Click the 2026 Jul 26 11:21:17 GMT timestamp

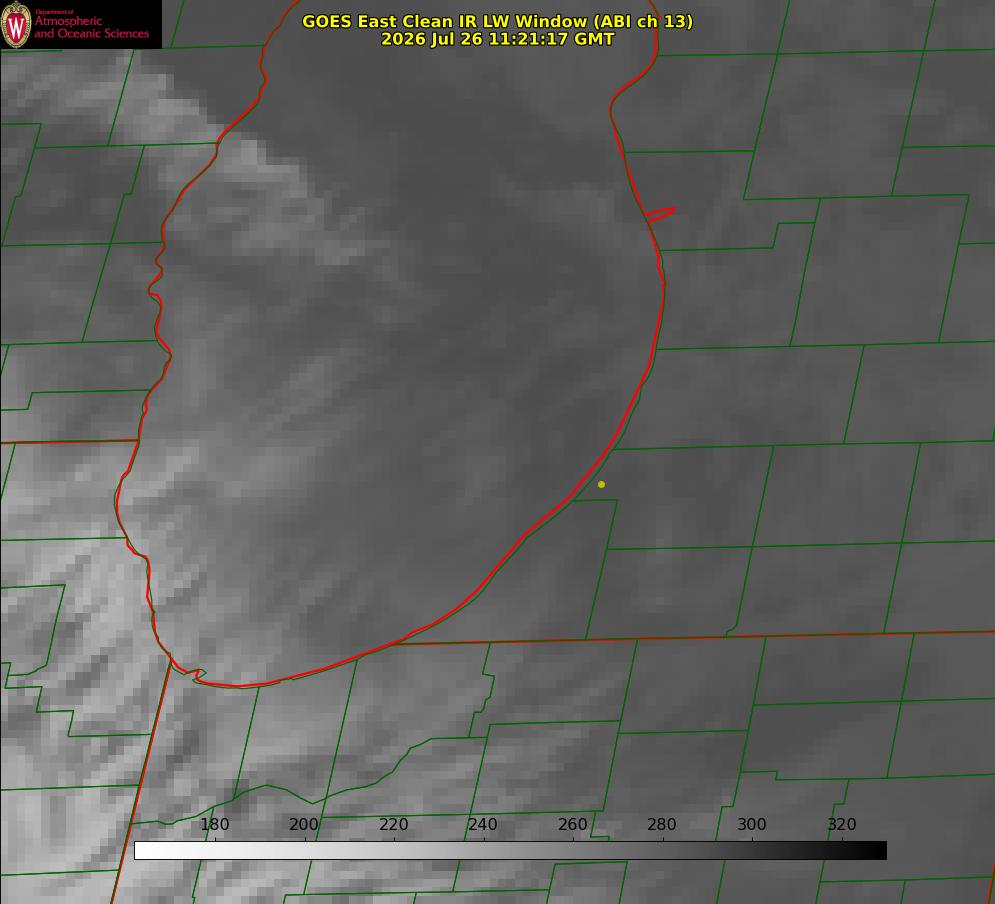tap(498, 39)
